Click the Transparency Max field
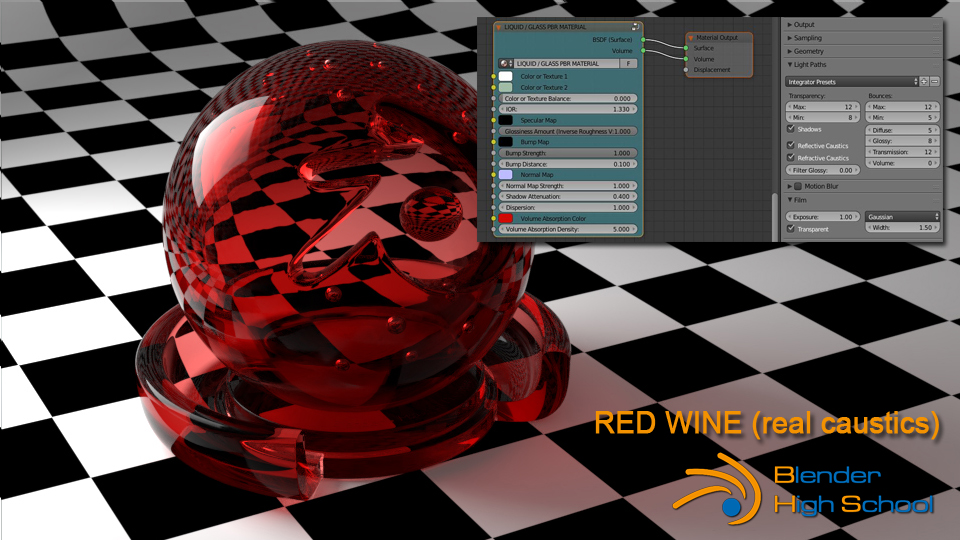Viewport: 960px width, 540px height. [823, 107]
